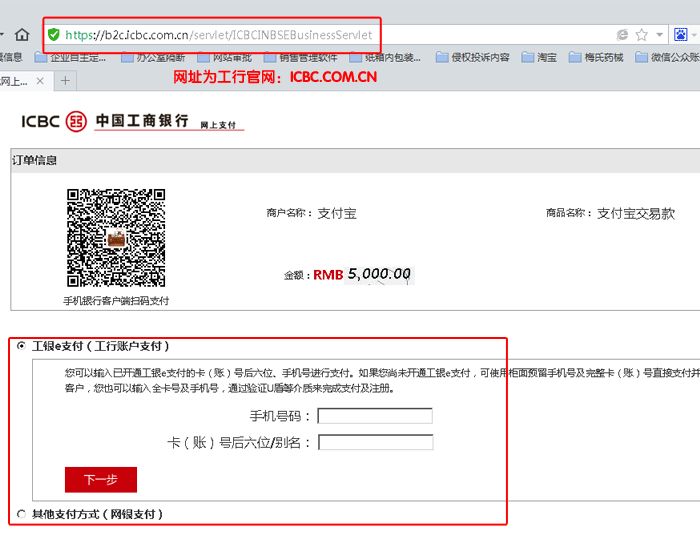Open the 侵权投诉内容 bookmark folder
The height and width of the screenshot is (542, 700).
tap(473, 57)
